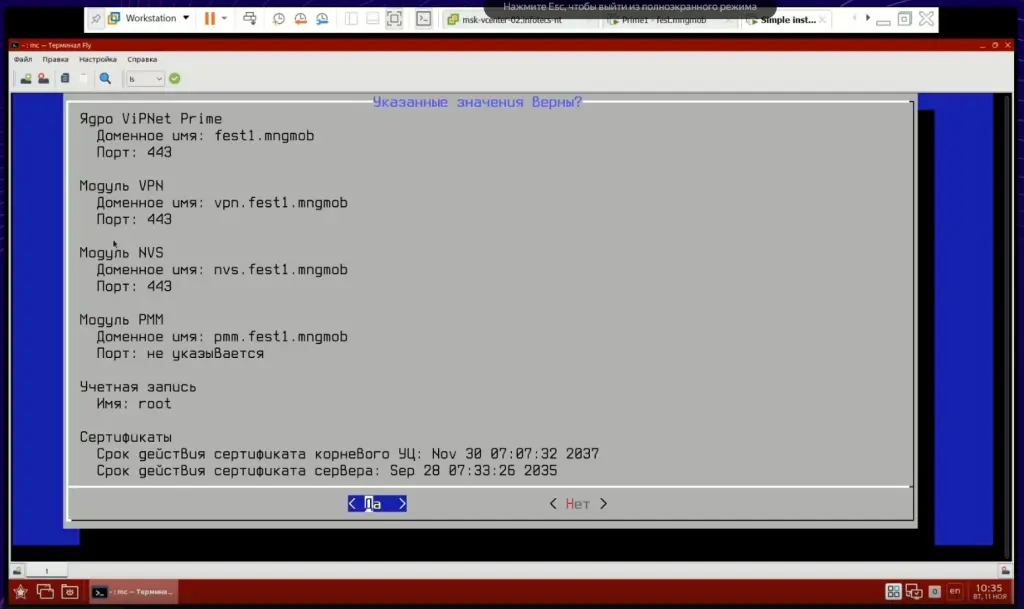Switch to the Simple inst... tab
Image resolution: width=1024 pixels, height=609 pixels.
click(x=788, y=20)
